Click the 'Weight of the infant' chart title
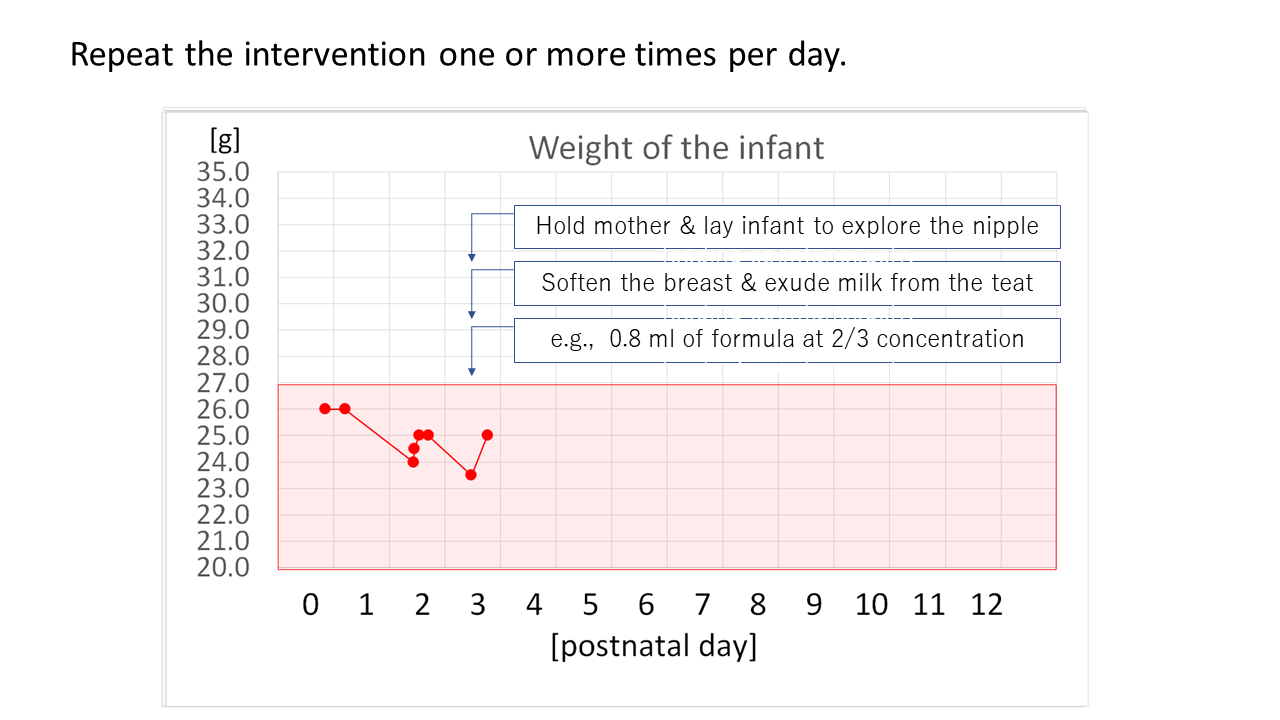1280x720 pixels. 676,148
